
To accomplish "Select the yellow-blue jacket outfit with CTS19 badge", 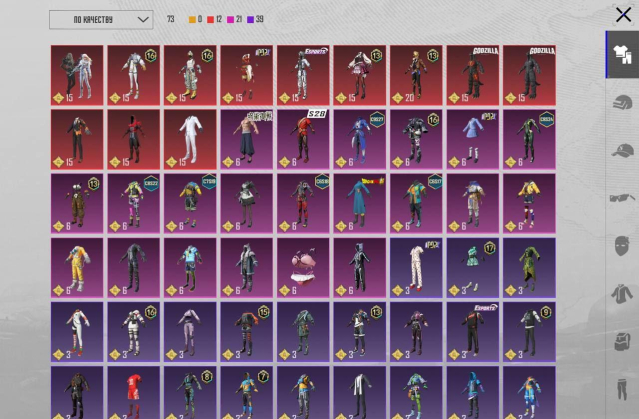I will tap(190, 203).
